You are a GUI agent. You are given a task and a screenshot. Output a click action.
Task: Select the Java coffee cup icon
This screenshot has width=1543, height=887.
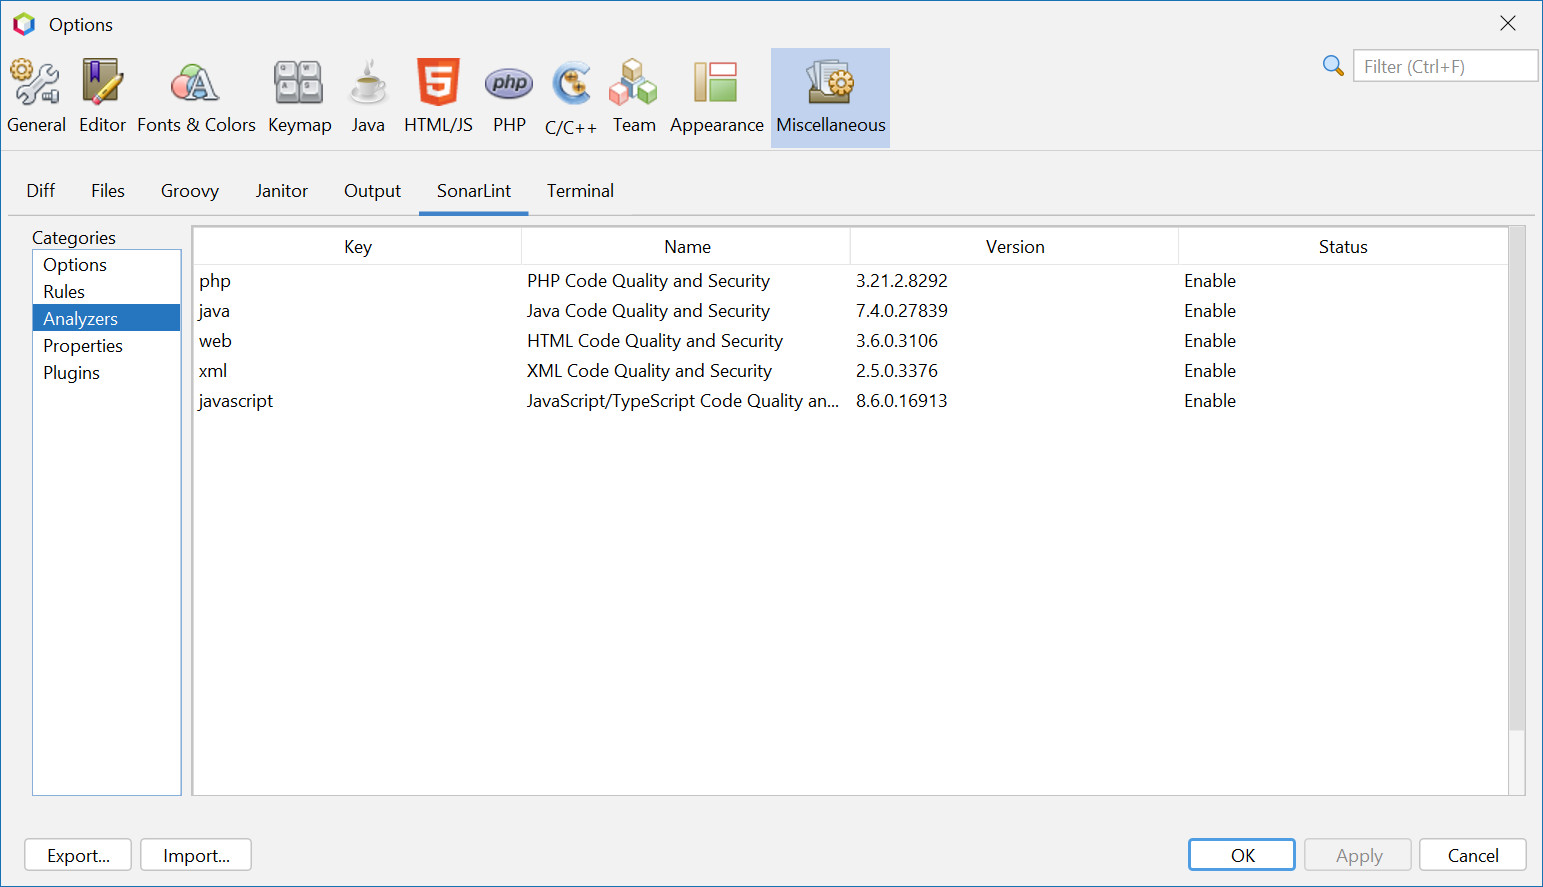368,97
